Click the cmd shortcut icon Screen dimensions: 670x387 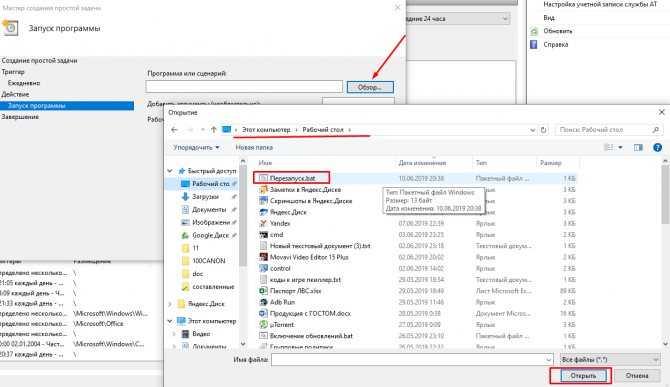264,235
